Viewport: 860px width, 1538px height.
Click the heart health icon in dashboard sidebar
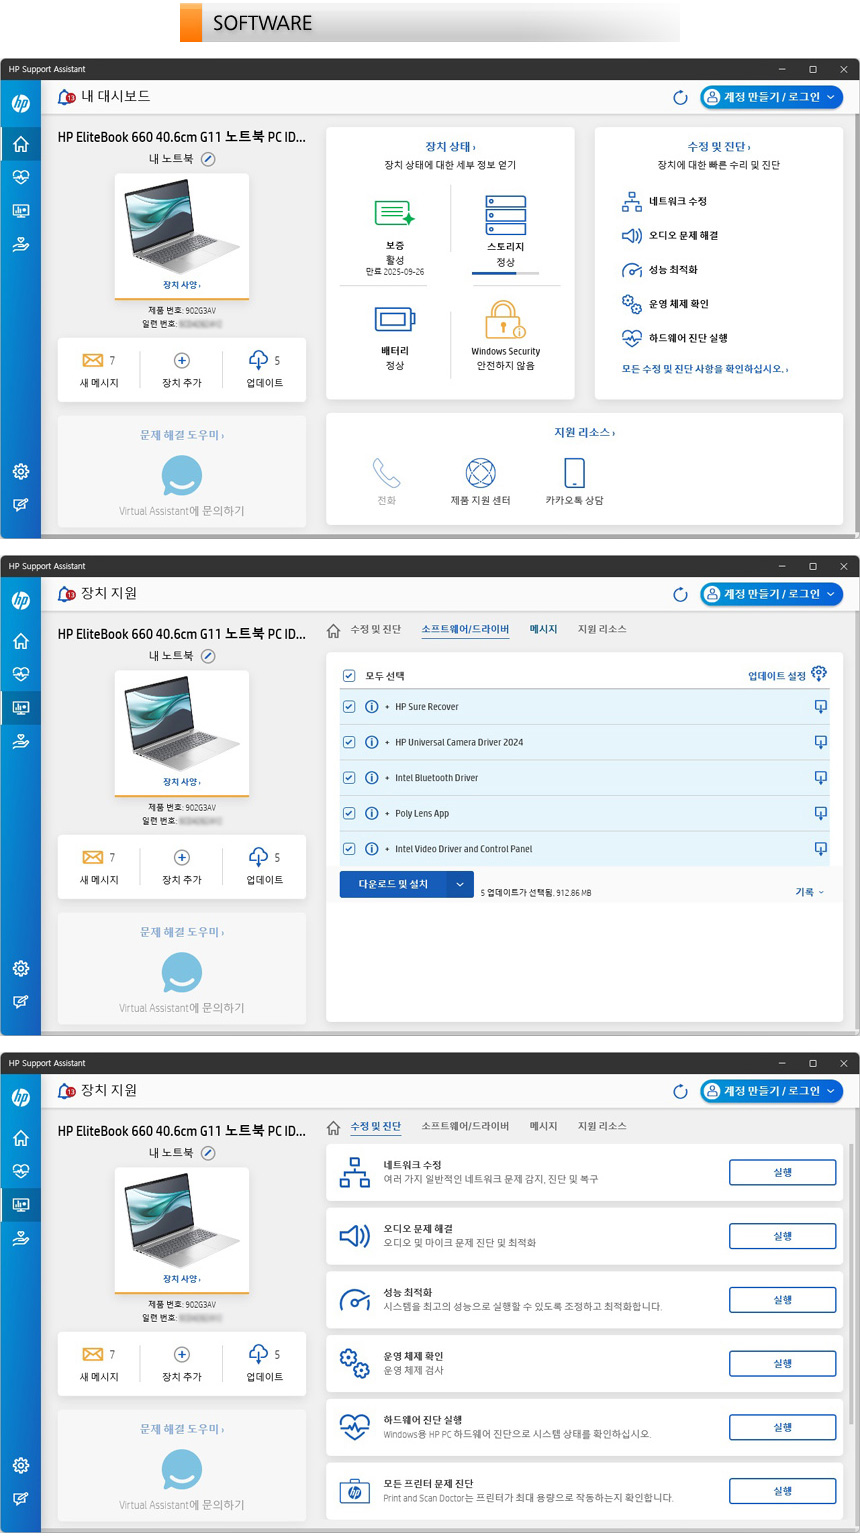coord(20,177)
